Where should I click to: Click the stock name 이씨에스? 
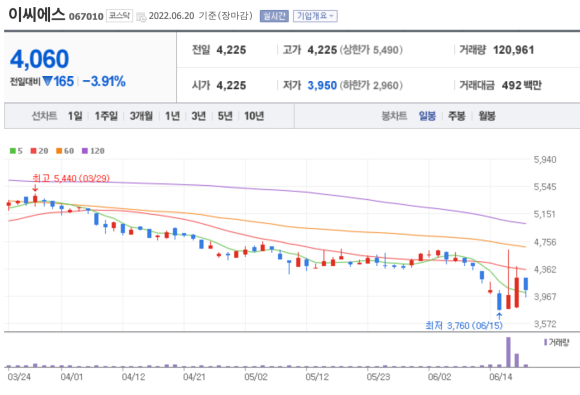[37, 15]
